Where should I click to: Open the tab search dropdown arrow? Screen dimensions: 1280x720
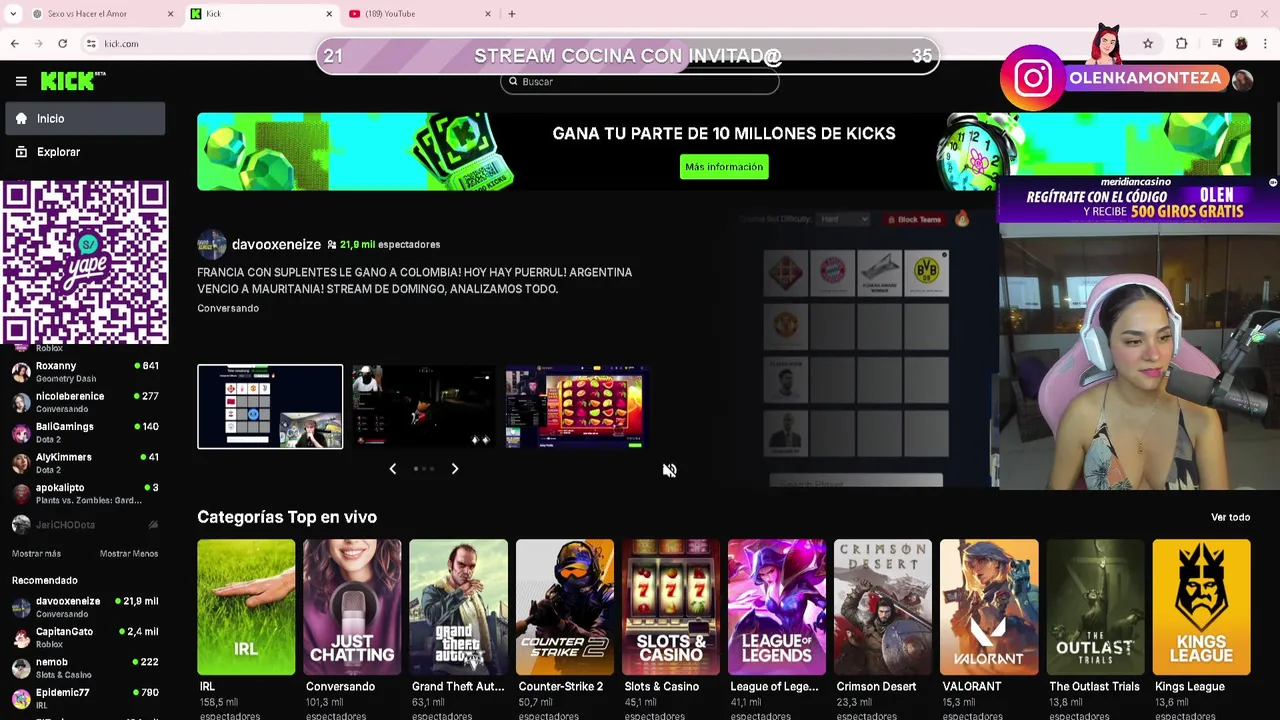click(13, 14)
